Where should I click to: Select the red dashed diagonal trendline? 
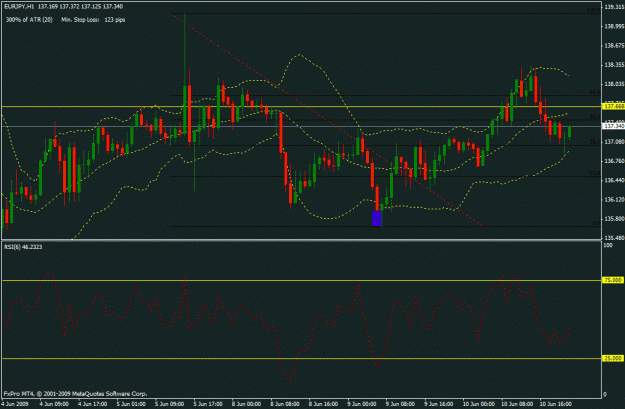tap(326, 120)
